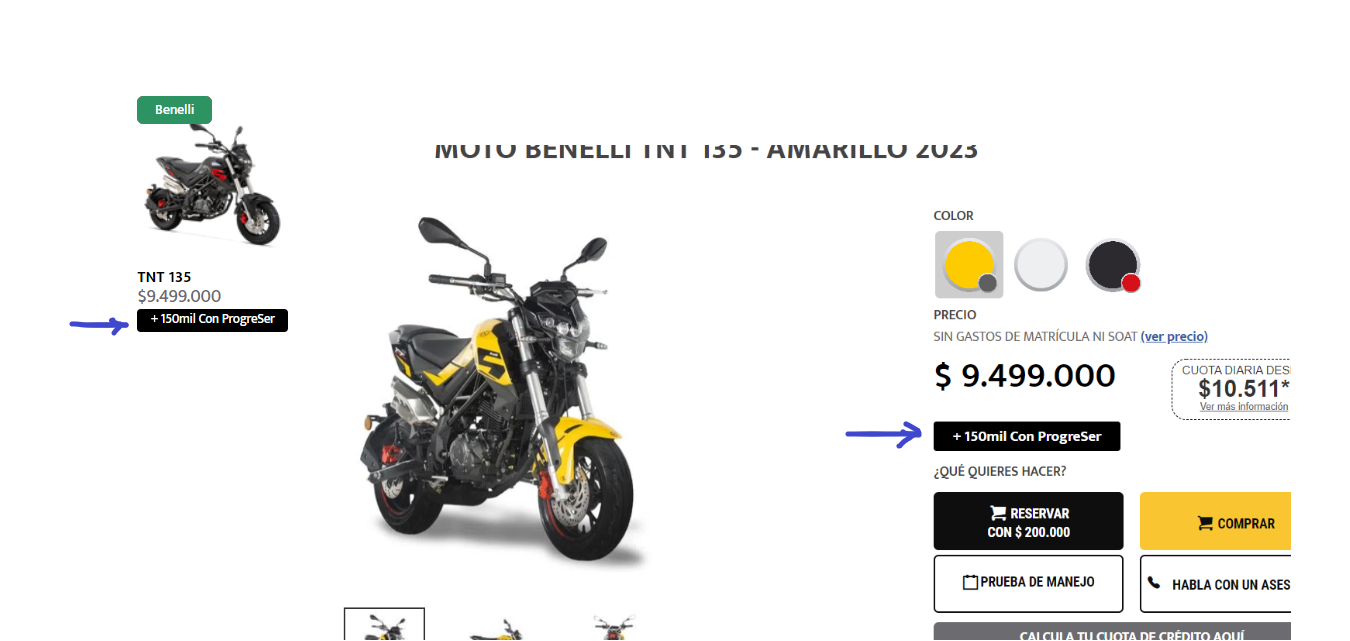Click phone icon beside Habla con un asesor

(1154, 582)
